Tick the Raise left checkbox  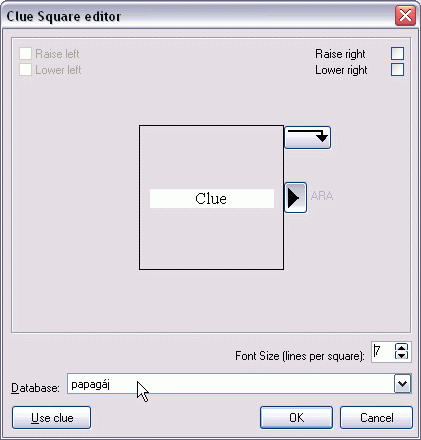click(25, 53)
